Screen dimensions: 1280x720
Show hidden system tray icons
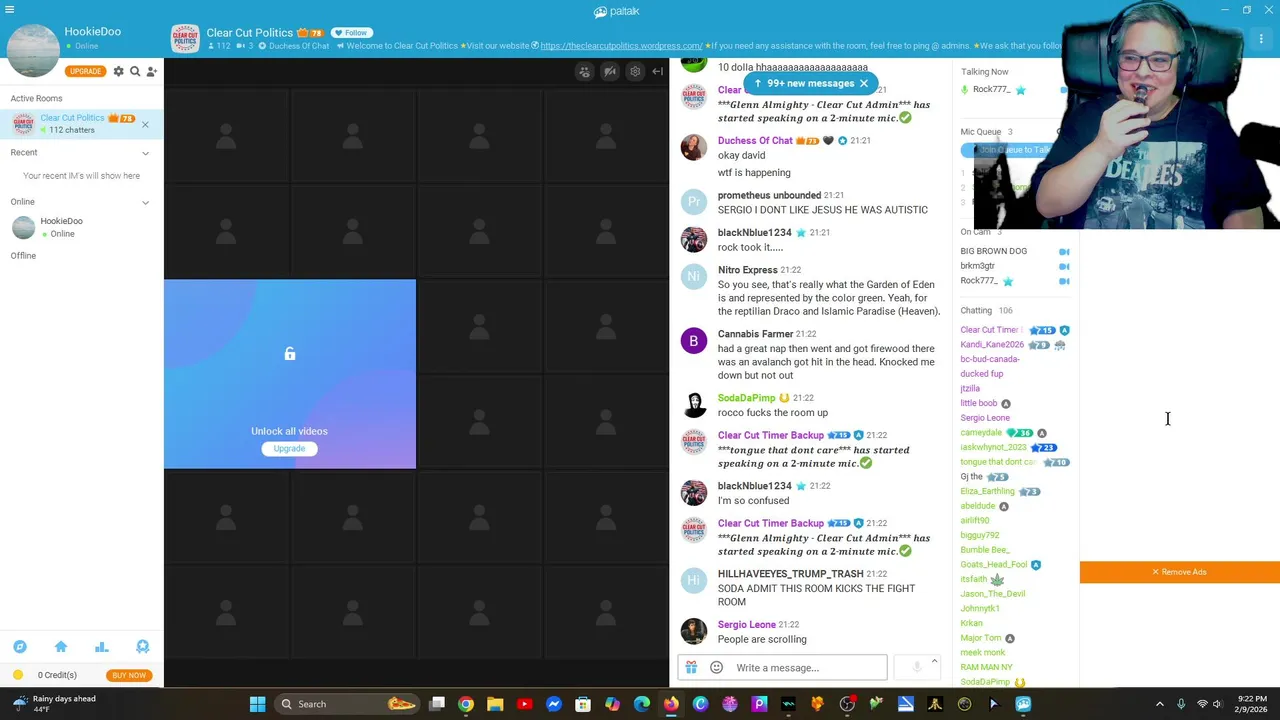tap(1160, 704)
